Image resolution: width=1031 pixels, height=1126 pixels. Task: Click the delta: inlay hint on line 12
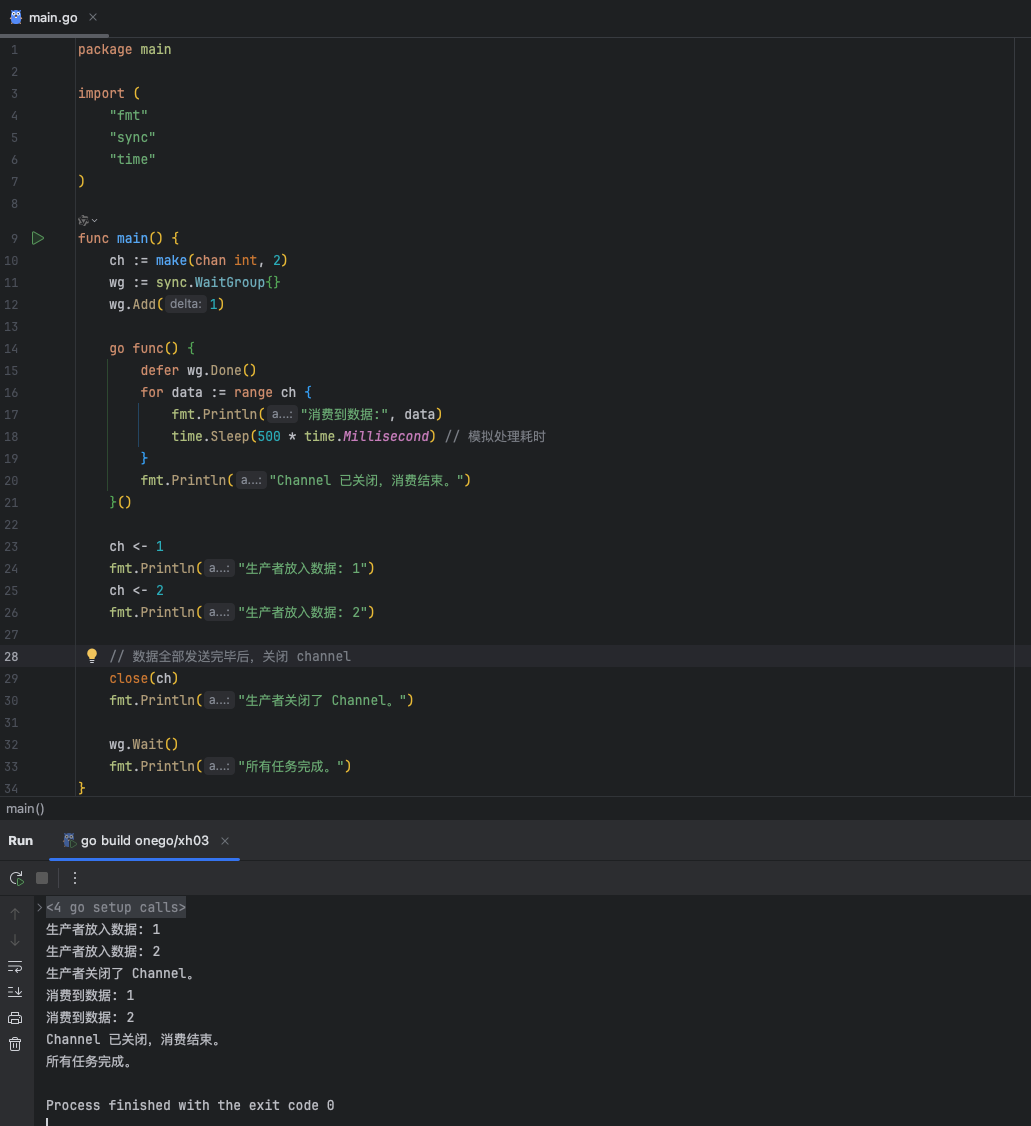(x=186, y=304)
